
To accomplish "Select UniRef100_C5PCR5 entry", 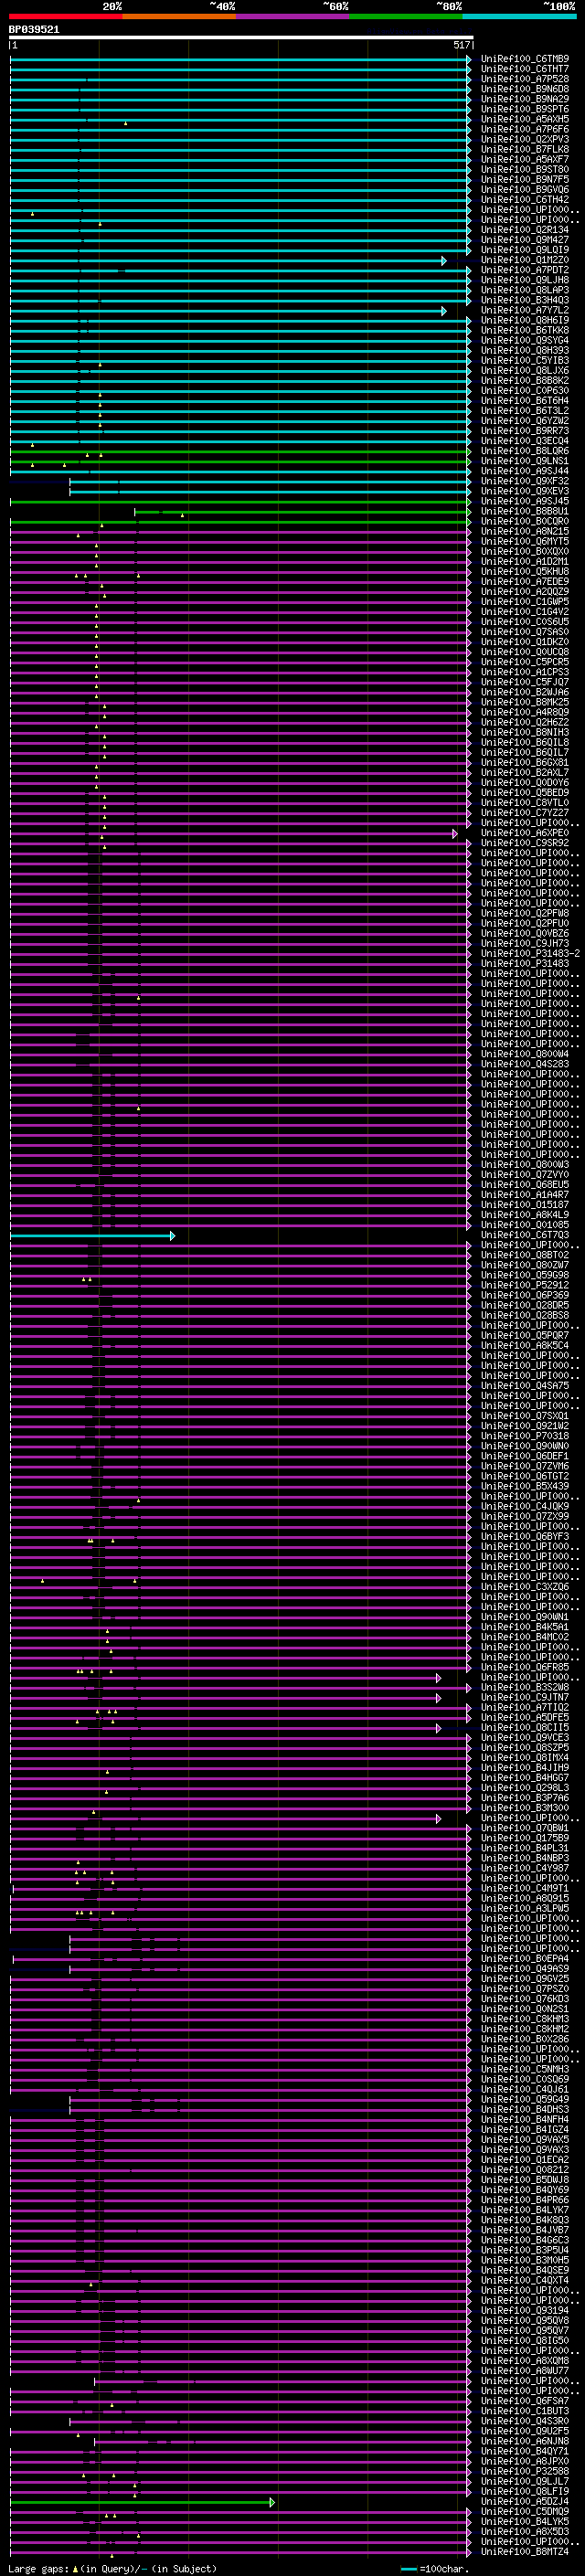I will pos(525,662).
